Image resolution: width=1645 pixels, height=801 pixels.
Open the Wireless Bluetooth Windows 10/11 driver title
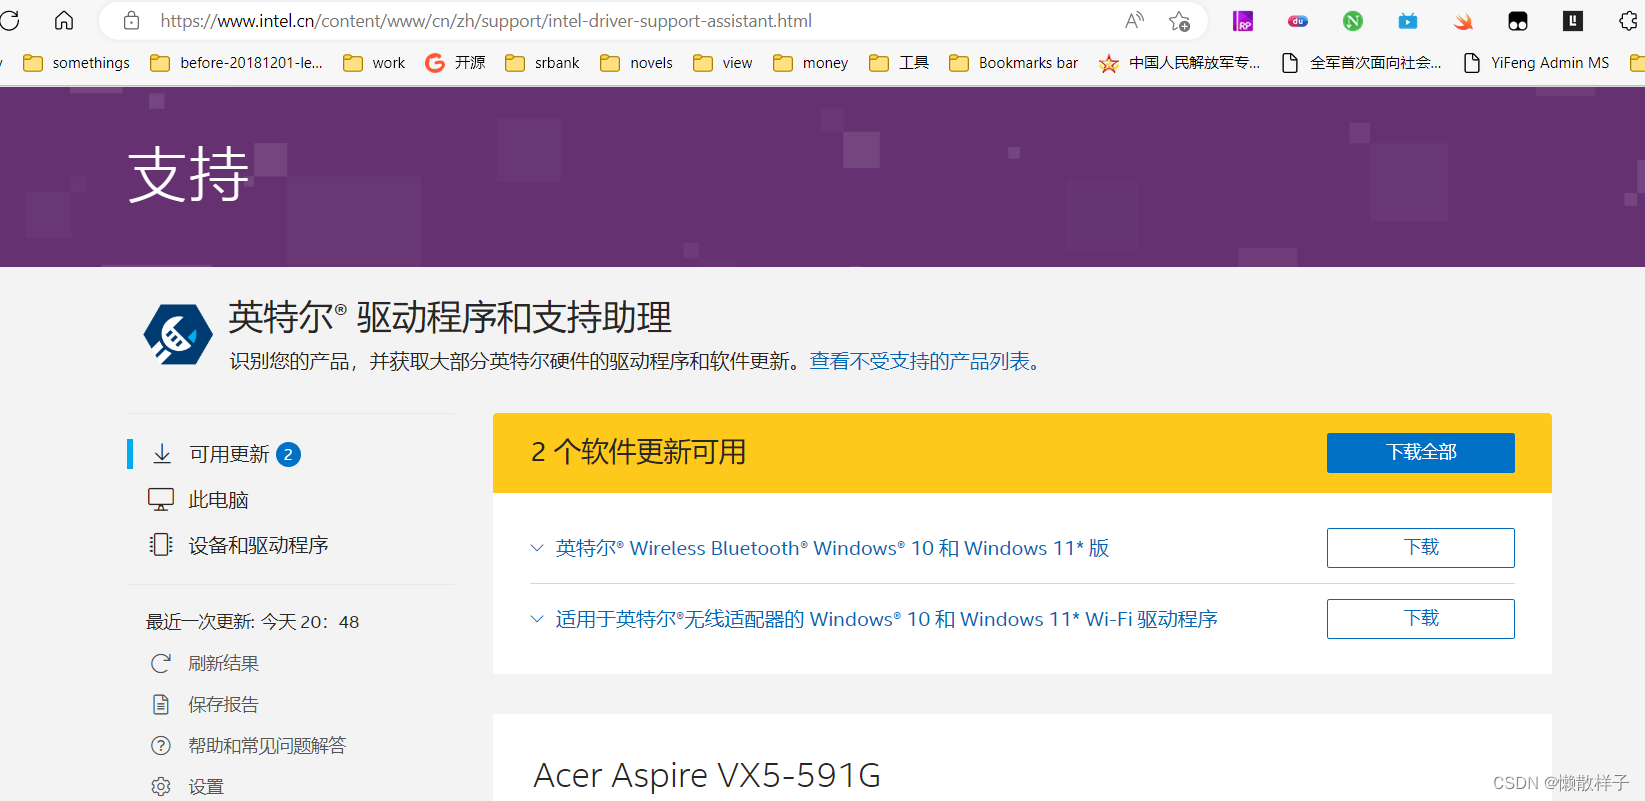click(833, 548)
